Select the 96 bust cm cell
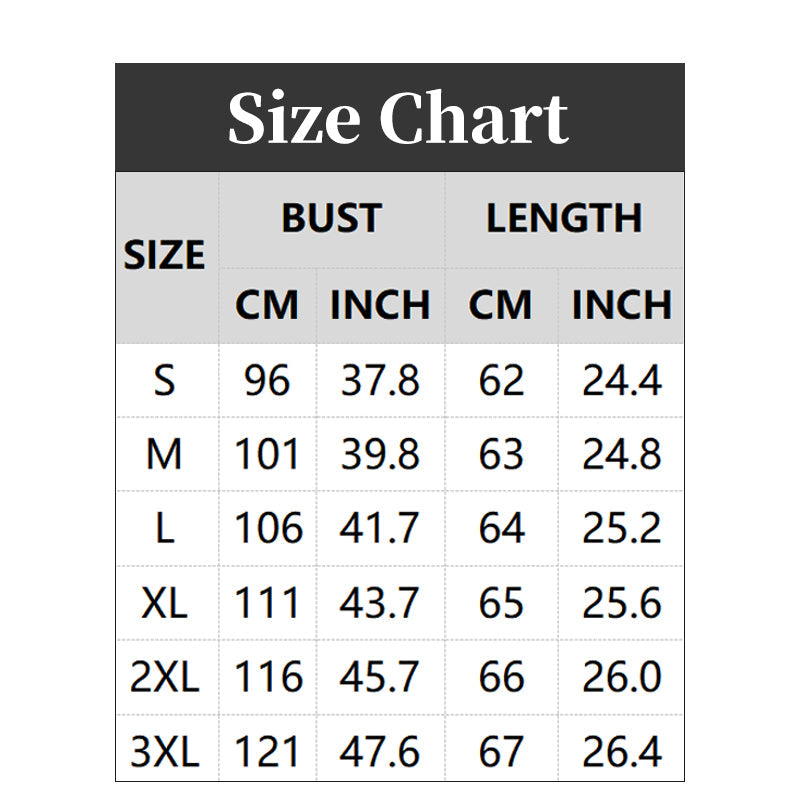Image resolution: width=800 pixels, height=800 pixels. click(x=267, y=380)
